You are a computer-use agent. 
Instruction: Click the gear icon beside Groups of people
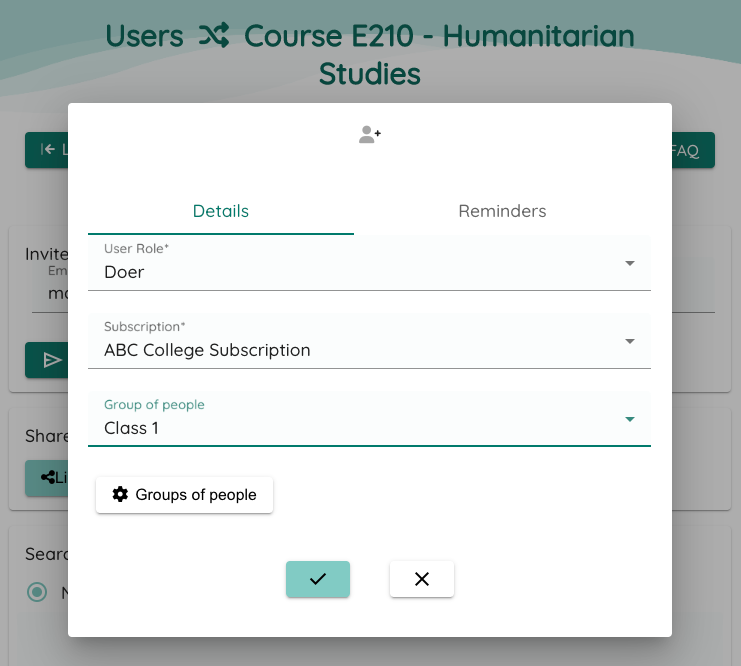[x=120, y=494]
